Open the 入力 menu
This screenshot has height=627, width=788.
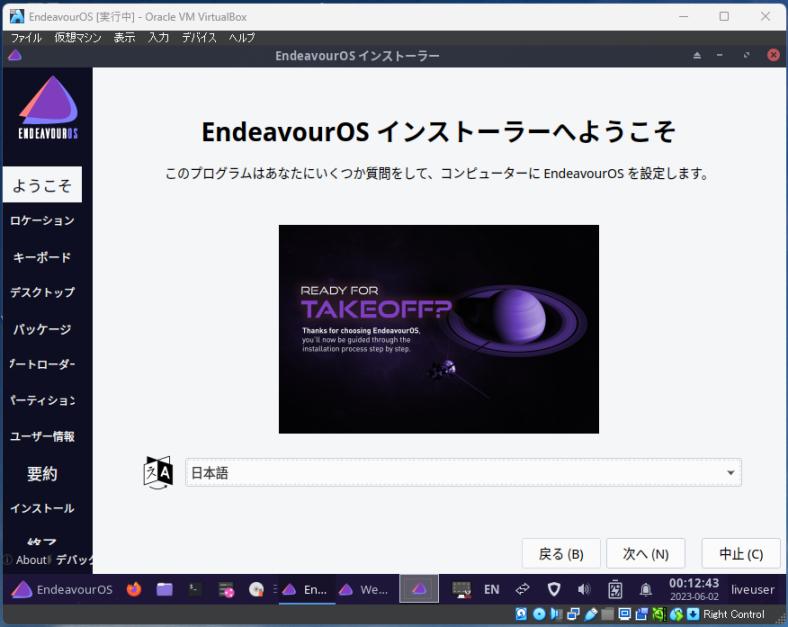click(x=158, y=38)
